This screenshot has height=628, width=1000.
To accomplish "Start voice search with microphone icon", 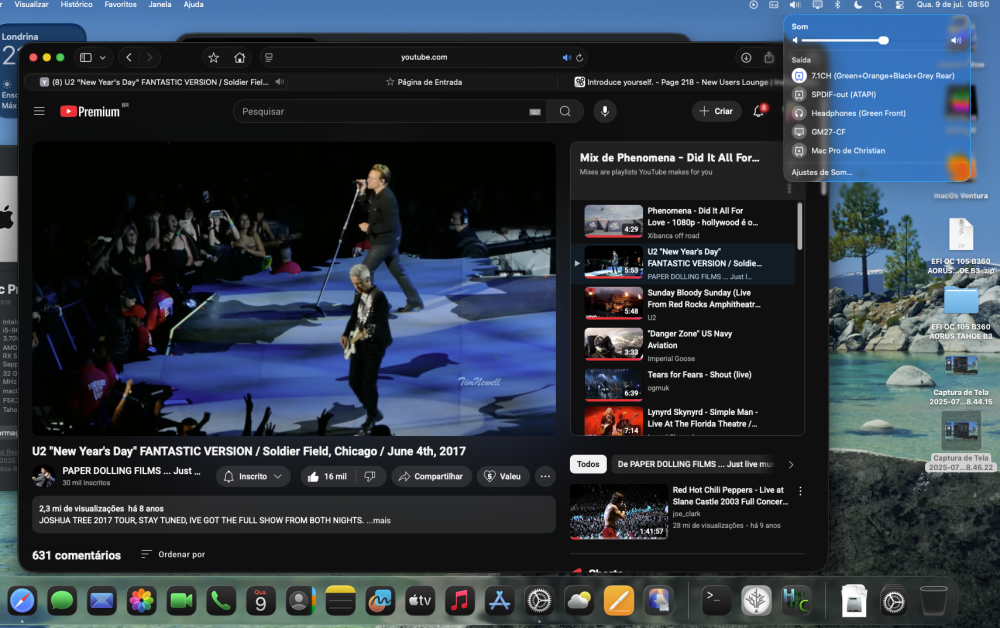I will [x=605, y=111].
